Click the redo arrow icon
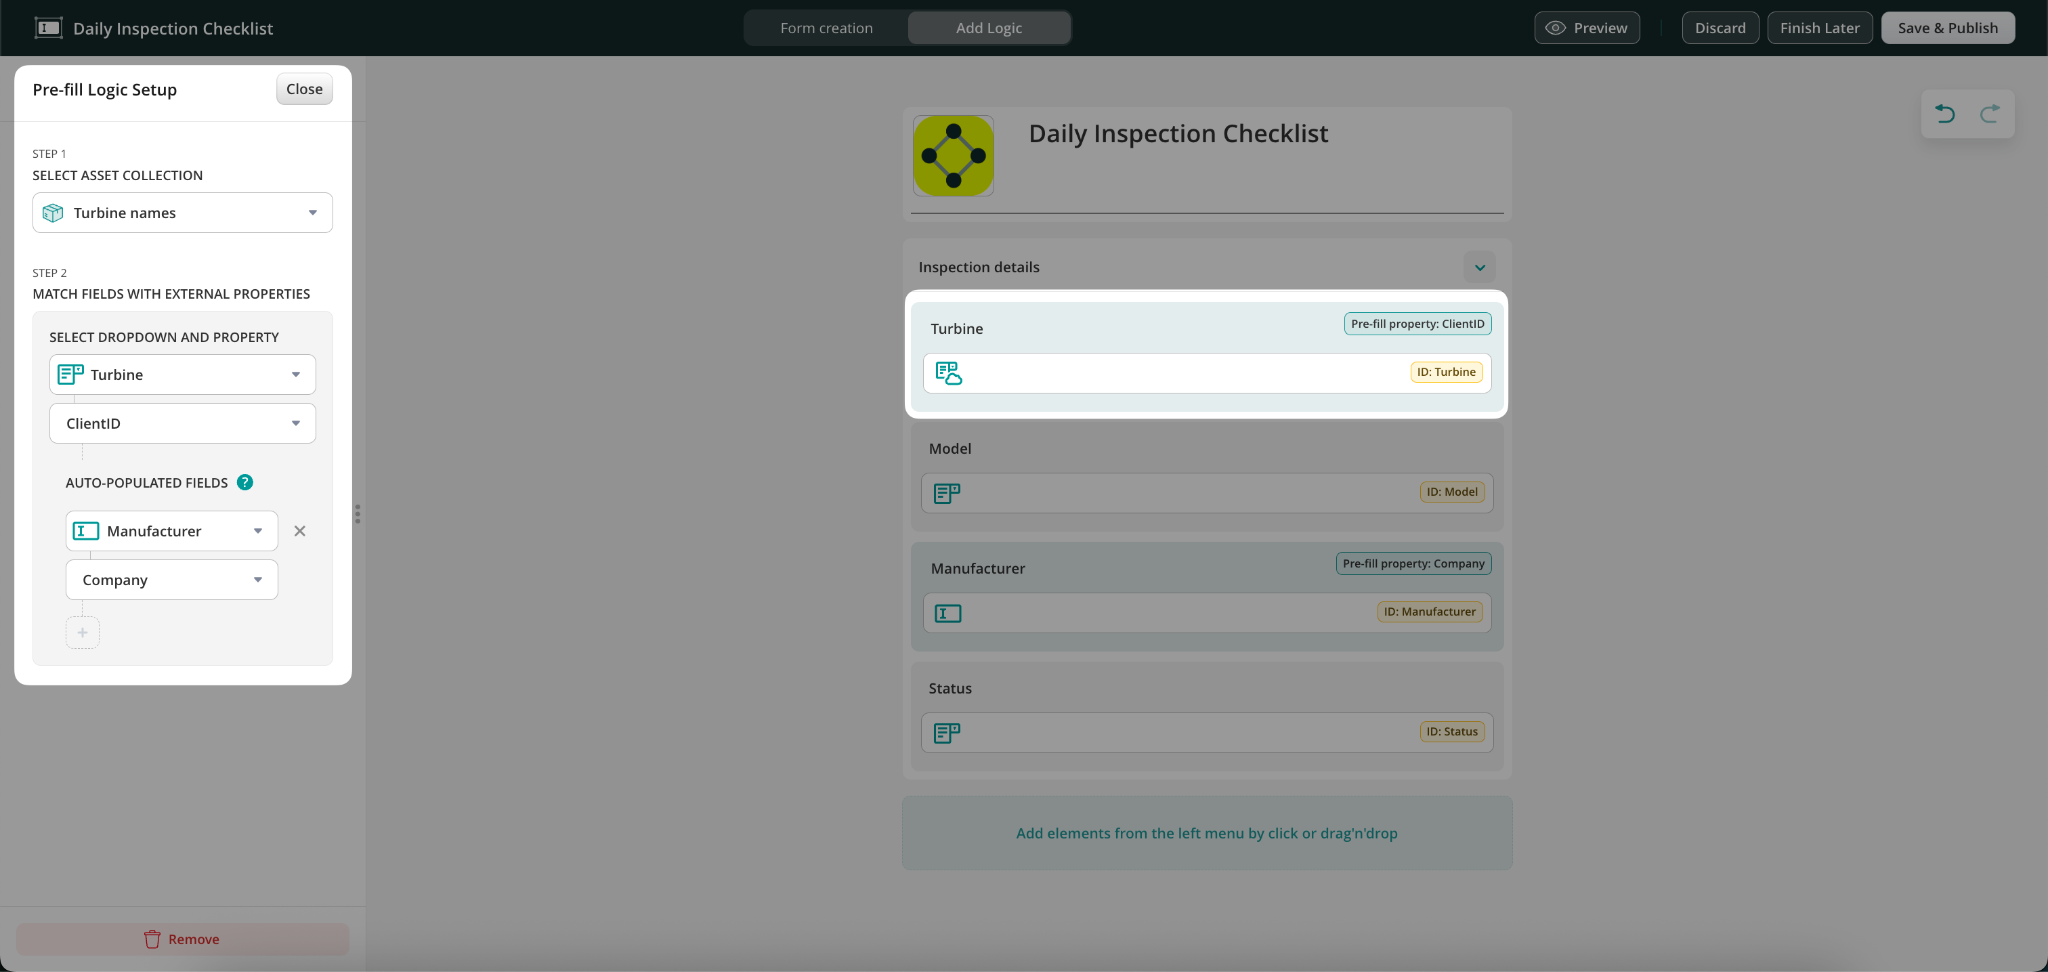 [x=1990, y=114]
